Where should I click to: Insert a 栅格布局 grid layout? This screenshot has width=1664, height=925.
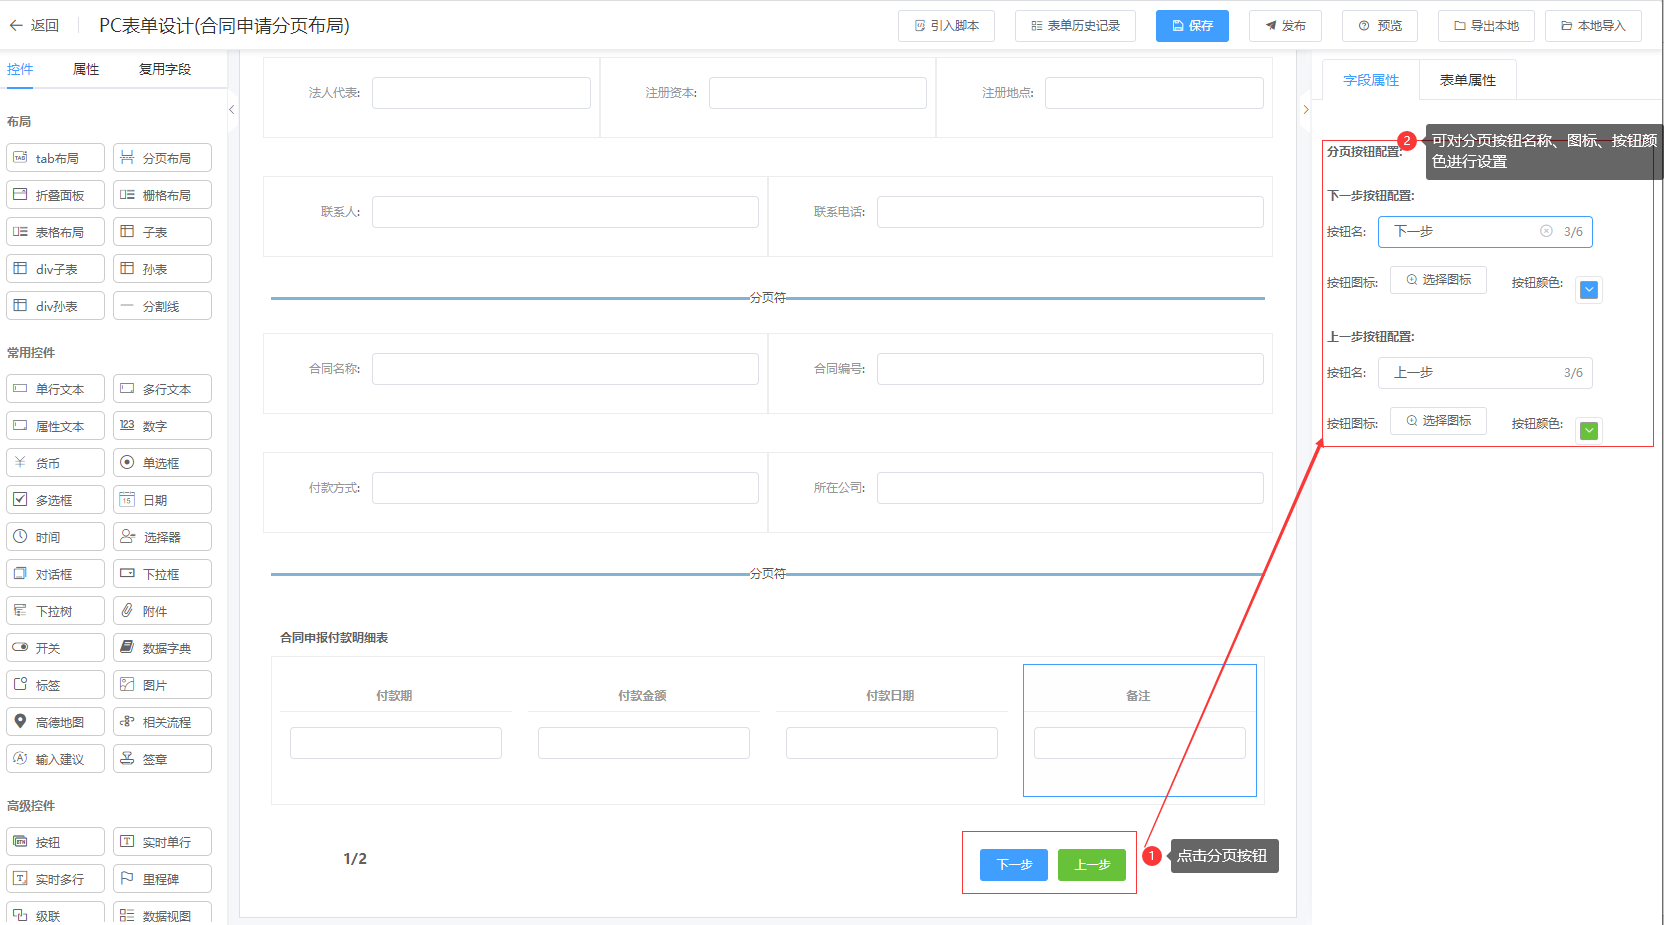pyautogui.click(x=162, y=195)
